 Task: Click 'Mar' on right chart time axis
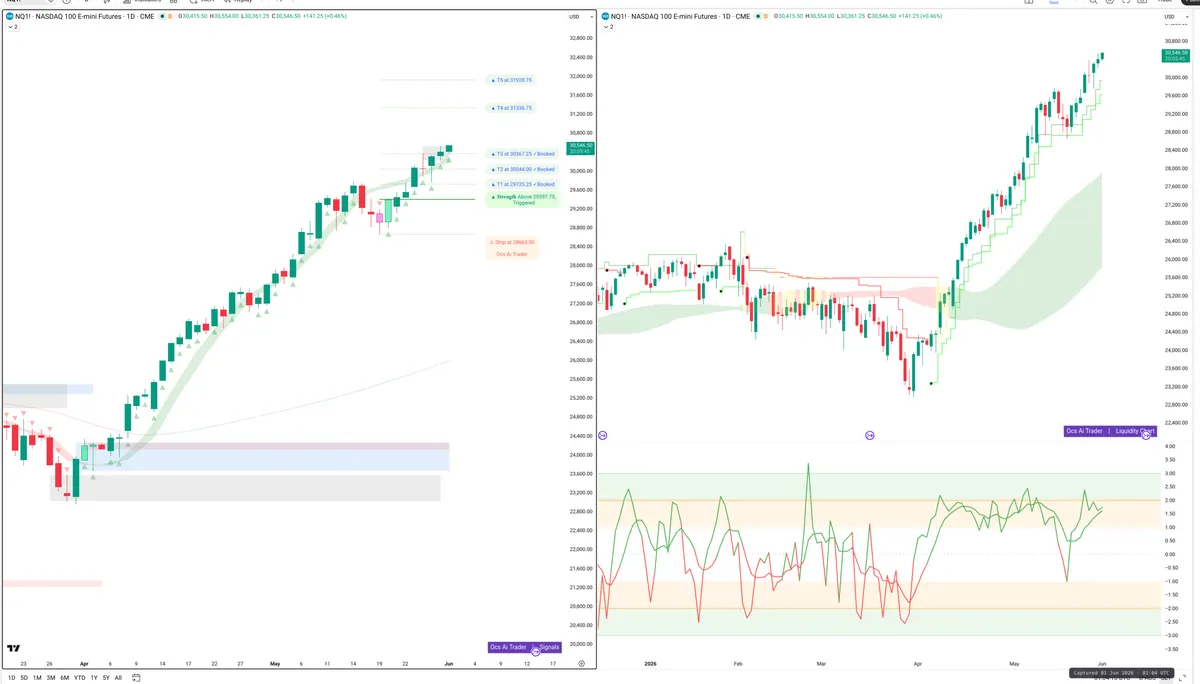point(821,663)
